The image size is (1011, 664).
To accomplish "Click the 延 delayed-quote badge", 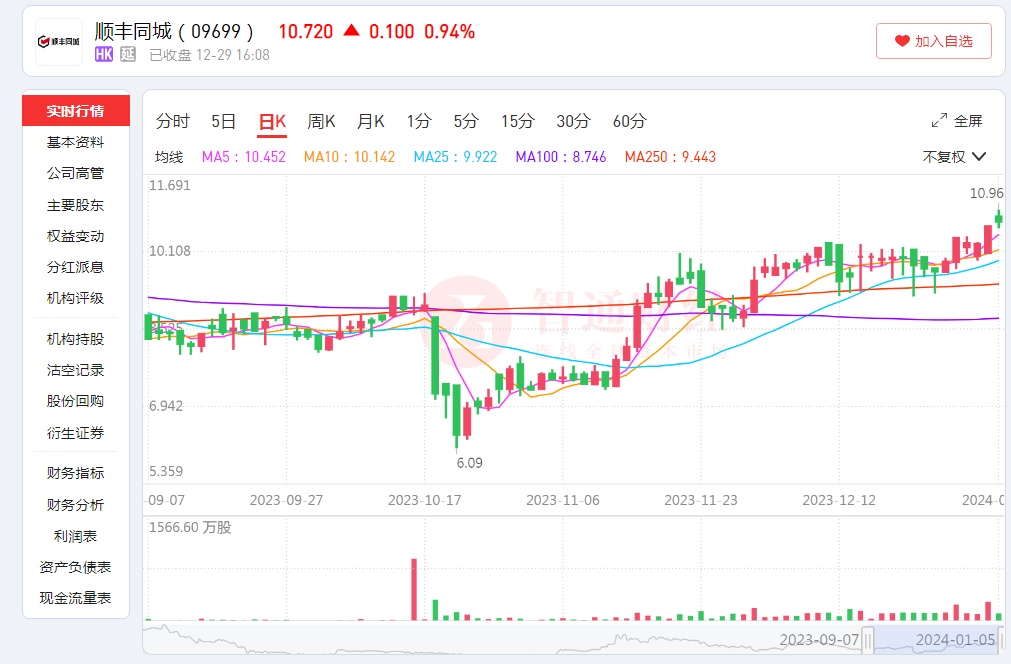I will click(x=127, y=55).
